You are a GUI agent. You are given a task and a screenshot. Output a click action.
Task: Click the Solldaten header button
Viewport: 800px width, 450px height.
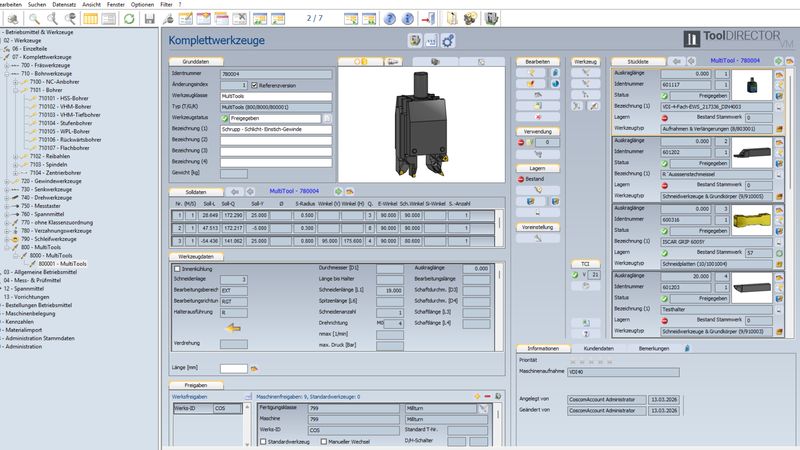pyautogui.click(x=196, y=192)
